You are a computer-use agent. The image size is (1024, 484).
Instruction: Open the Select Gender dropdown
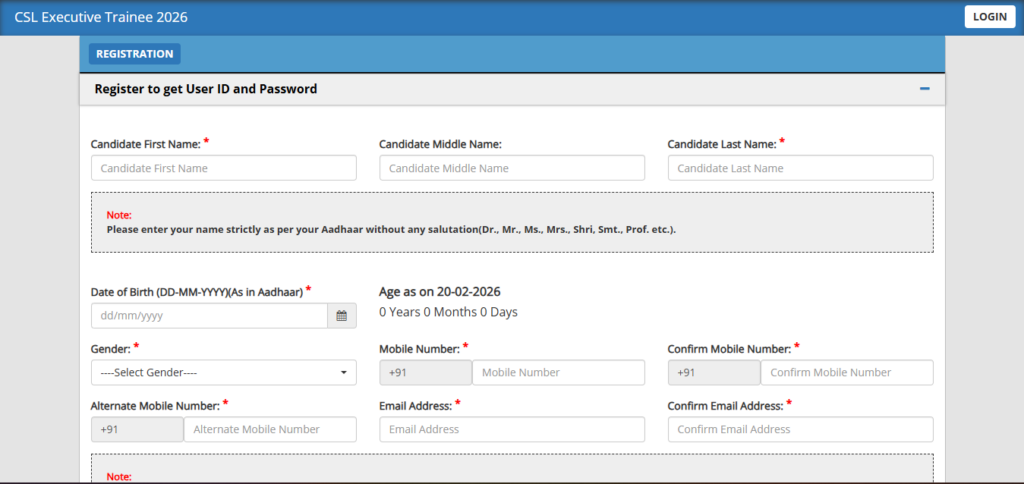pyautogui.click(x=223, y=372)
